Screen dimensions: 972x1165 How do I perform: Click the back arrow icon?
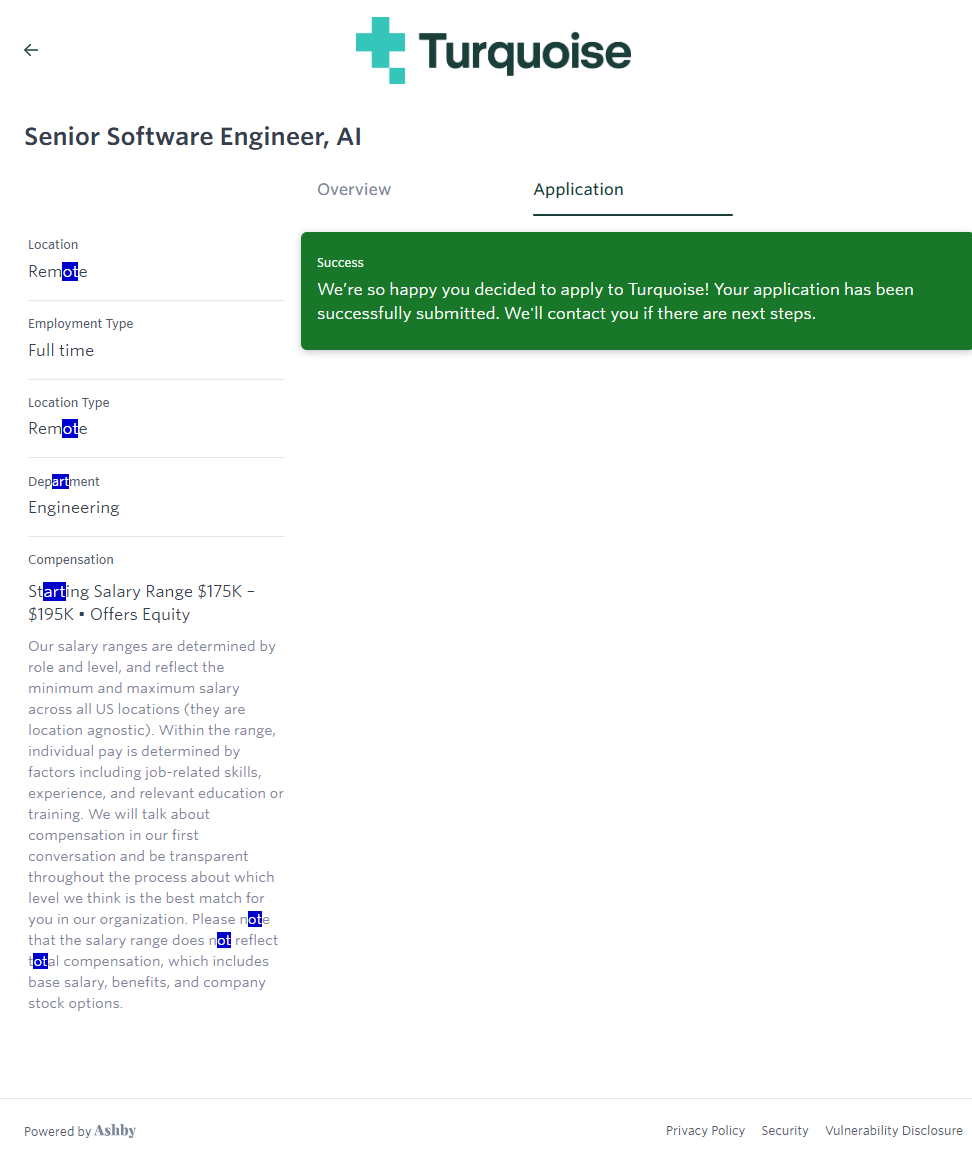(x=31, y=50)
